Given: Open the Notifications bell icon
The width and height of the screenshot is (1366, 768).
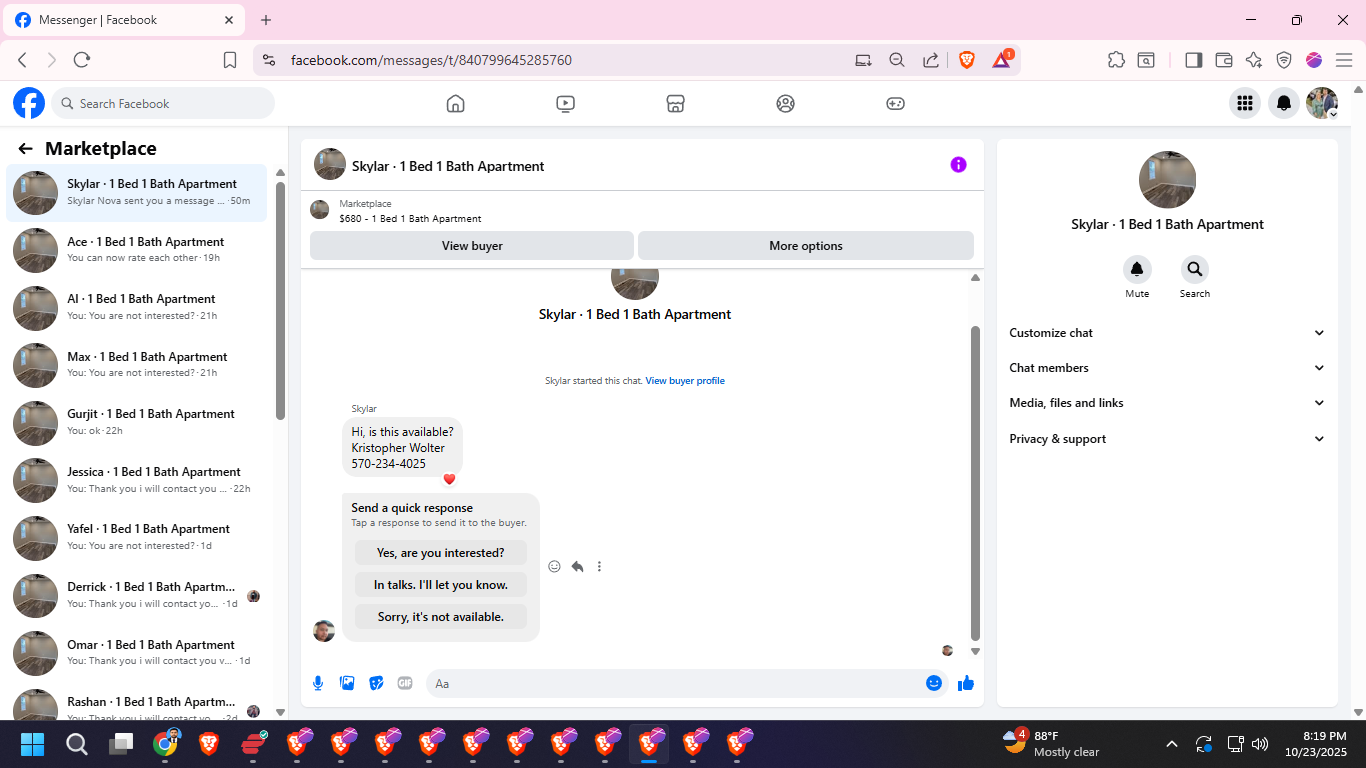Looking at the screenshot, I should pos(1284,103).
